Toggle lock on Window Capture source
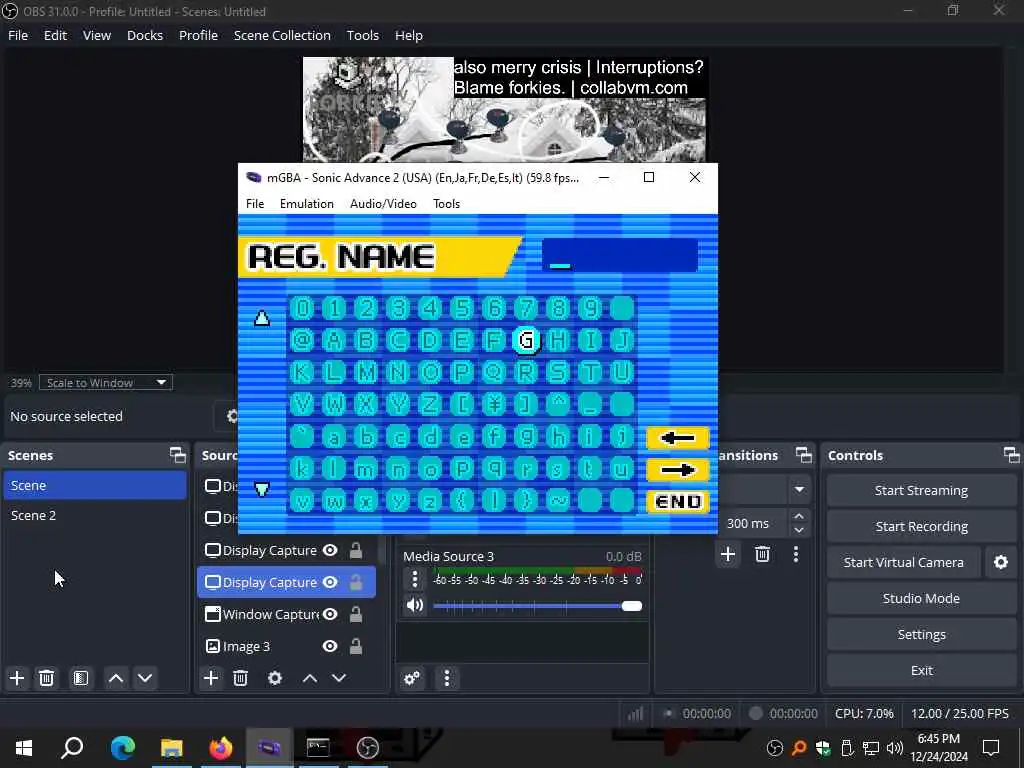Image resolution: width=1024 pixels, height=768 pixels. click(x=356, y=615)
